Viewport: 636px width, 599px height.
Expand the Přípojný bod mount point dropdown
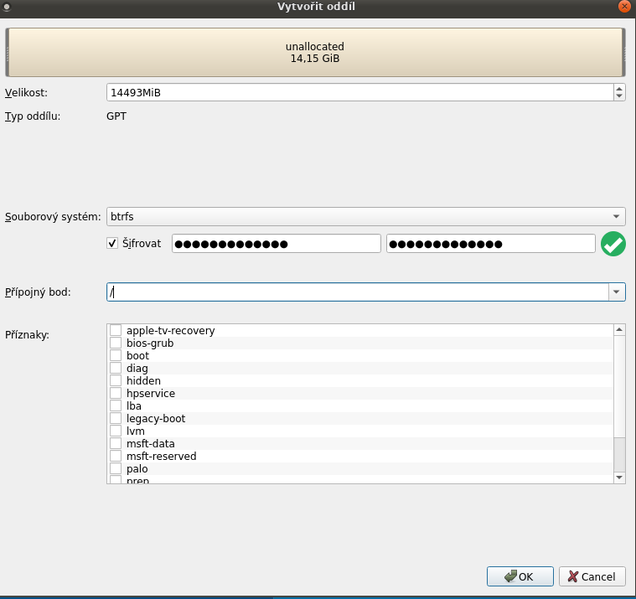(x=616, y=292)
